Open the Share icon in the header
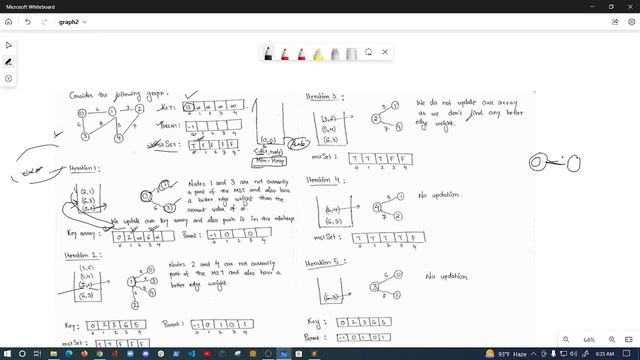This screenshot has height=360, width=640. [x=615, y=22]
